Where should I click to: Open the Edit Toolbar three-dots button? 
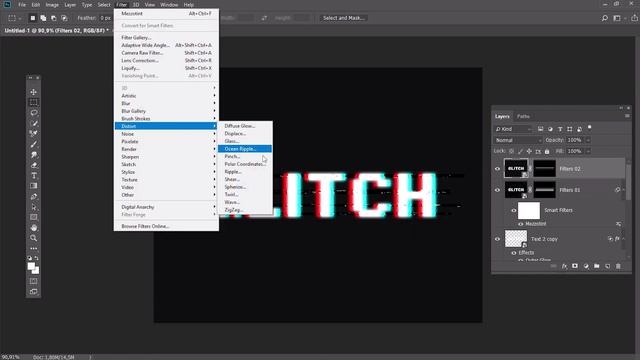33,248
